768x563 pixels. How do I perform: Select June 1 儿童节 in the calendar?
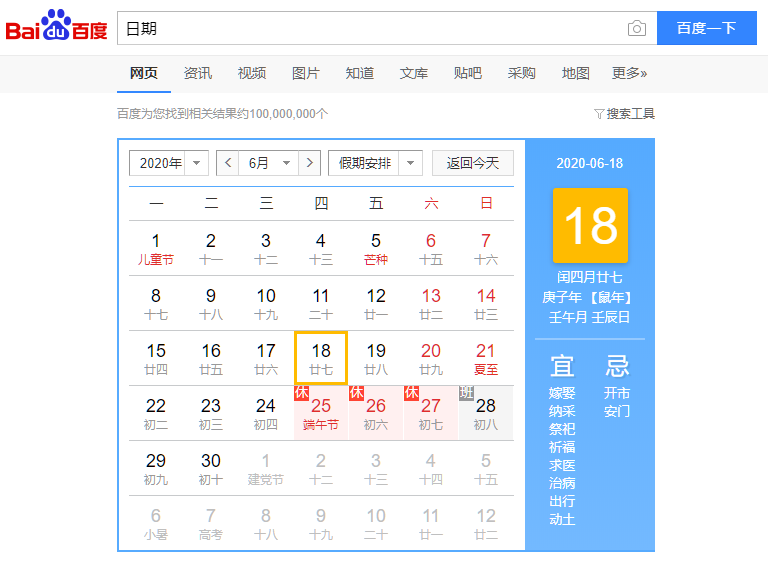point(156,248)
